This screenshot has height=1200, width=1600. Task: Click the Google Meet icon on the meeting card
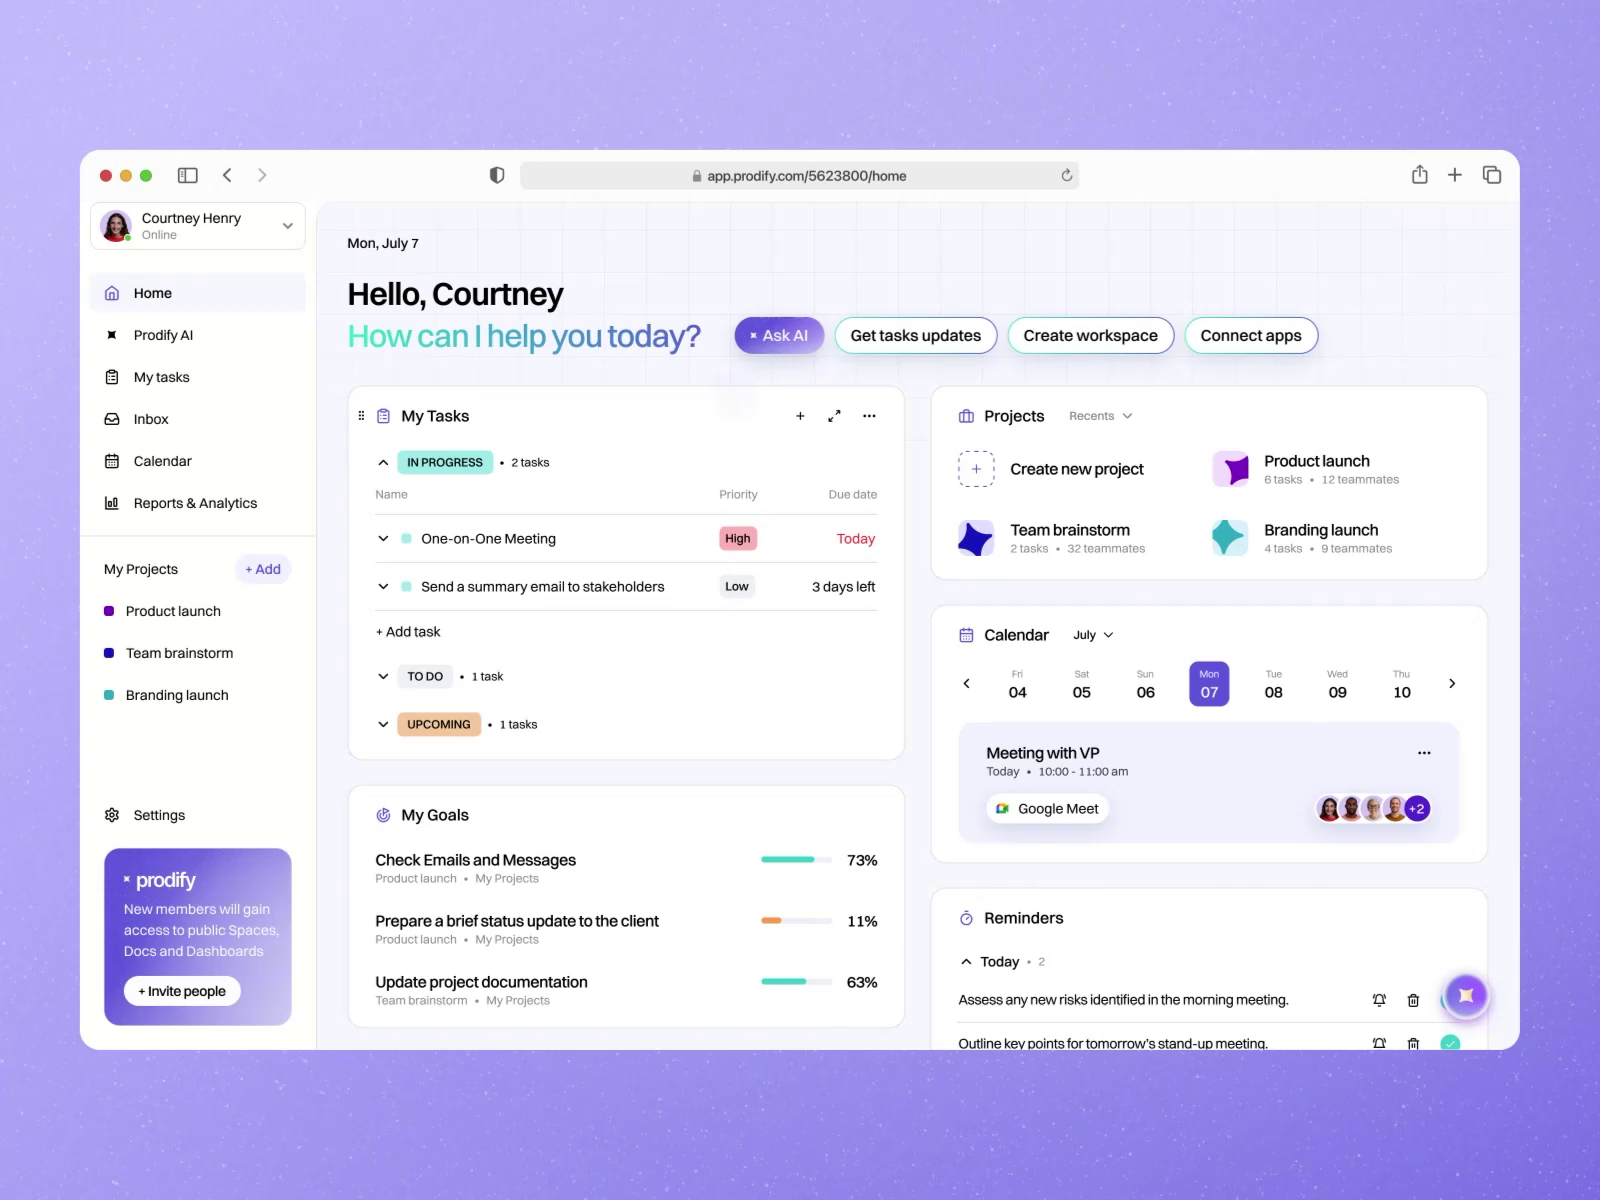1002,808
